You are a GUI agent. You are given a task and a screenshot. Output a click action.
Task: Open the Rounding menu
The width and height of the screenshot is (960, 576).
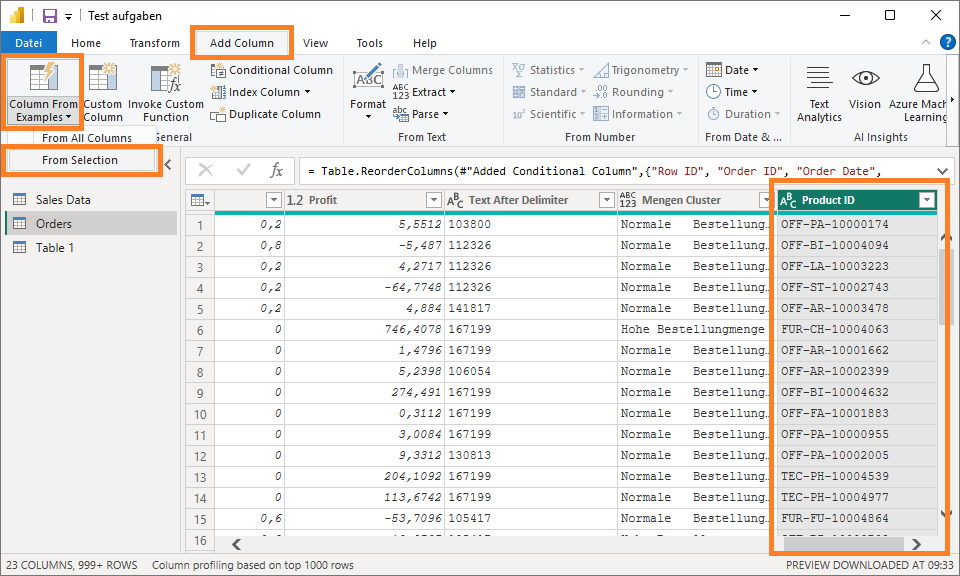(x=634, y=92)
